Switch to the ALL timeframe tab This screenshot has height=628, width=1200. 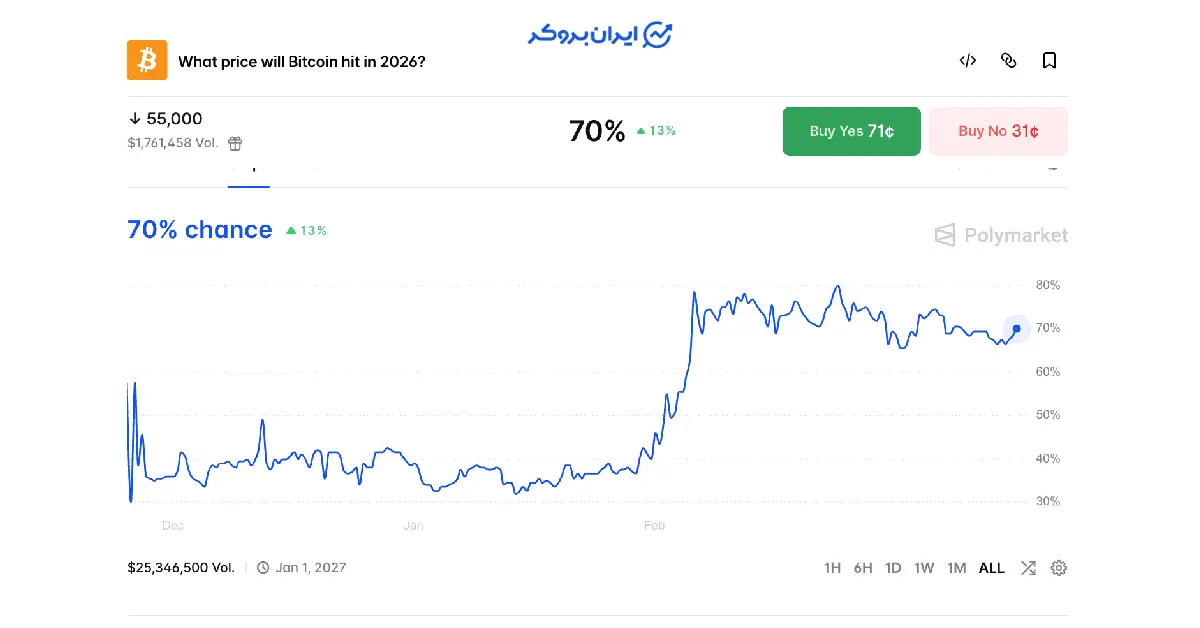pos(991,567)
